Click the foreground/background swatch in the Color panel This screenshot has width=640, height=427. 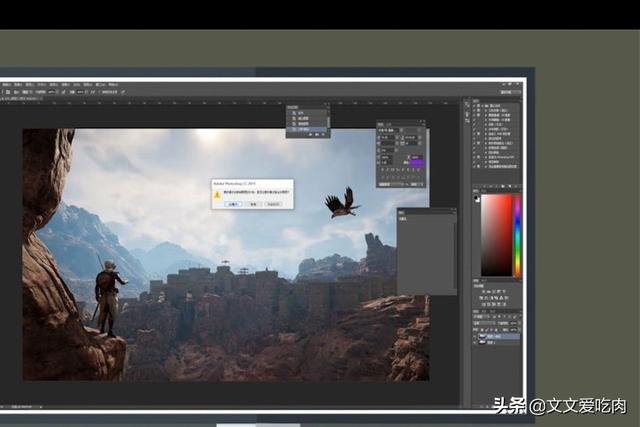pyautogui.click(x=476, y=198)
